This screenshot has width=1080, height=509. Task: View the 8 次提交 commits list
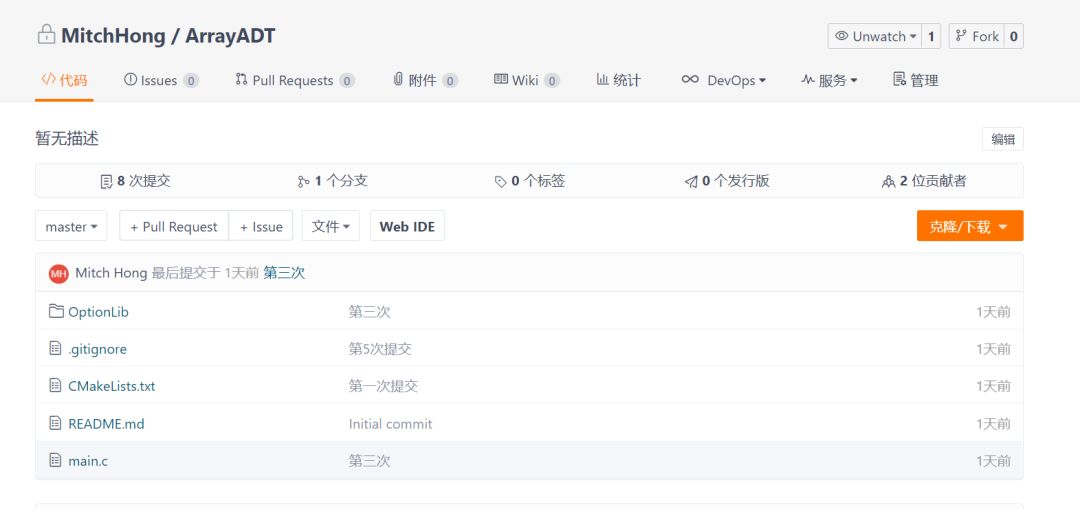(136, 181)
